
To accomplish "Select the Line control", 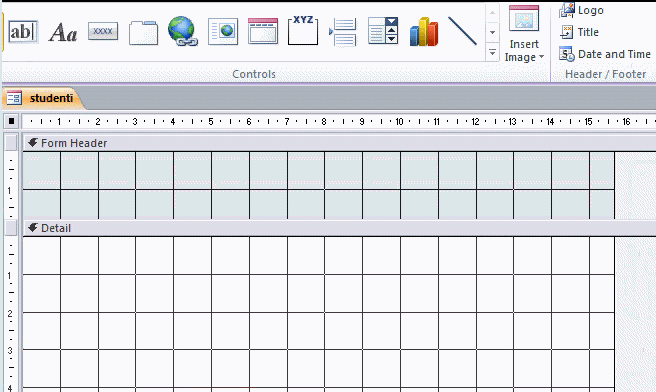I will pyautogui.click(x=462, y=31).
